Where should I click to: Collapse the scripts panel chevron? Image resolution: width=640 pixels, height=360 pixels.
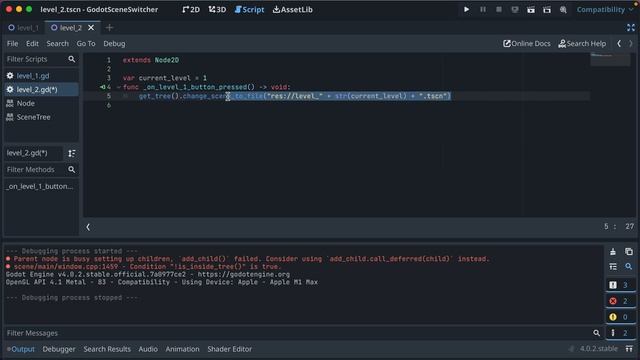(x=88, y=227)
